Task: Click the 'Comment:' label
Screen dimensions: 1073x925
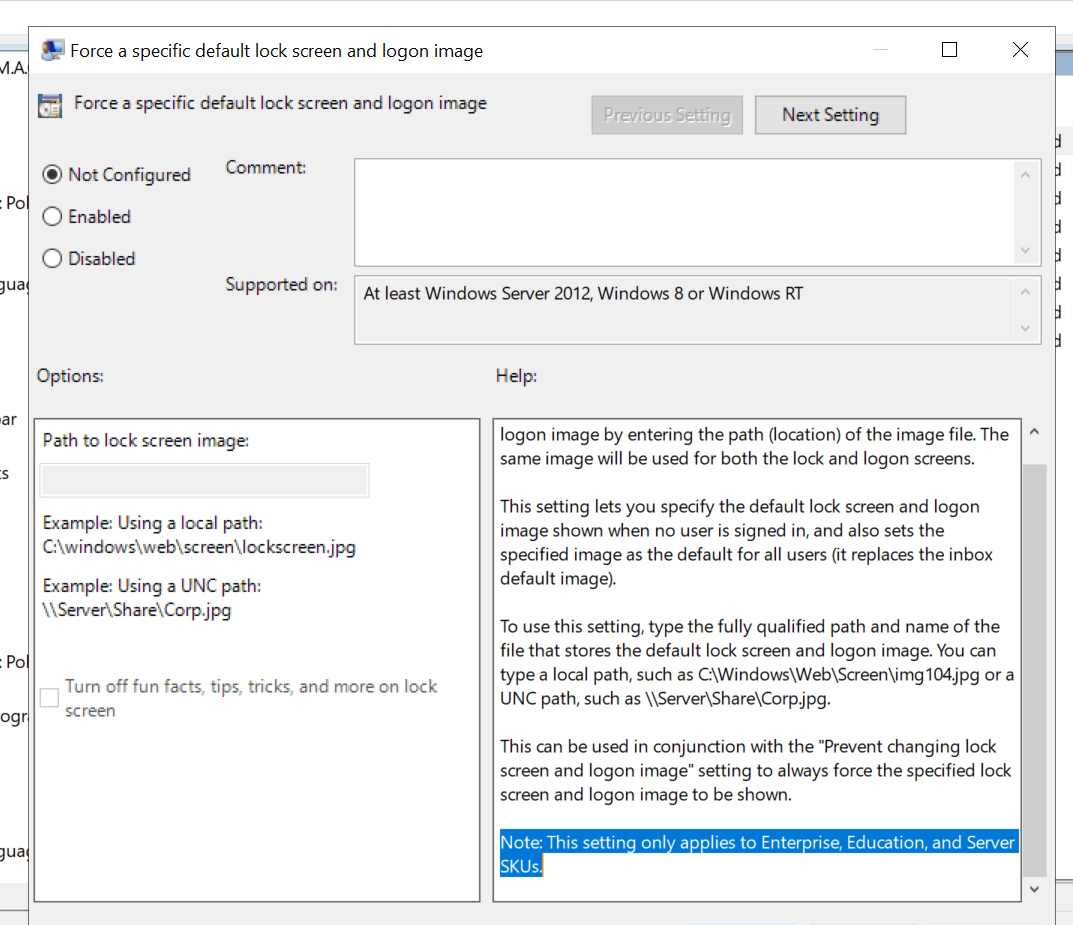Action: tap(266, 168)
